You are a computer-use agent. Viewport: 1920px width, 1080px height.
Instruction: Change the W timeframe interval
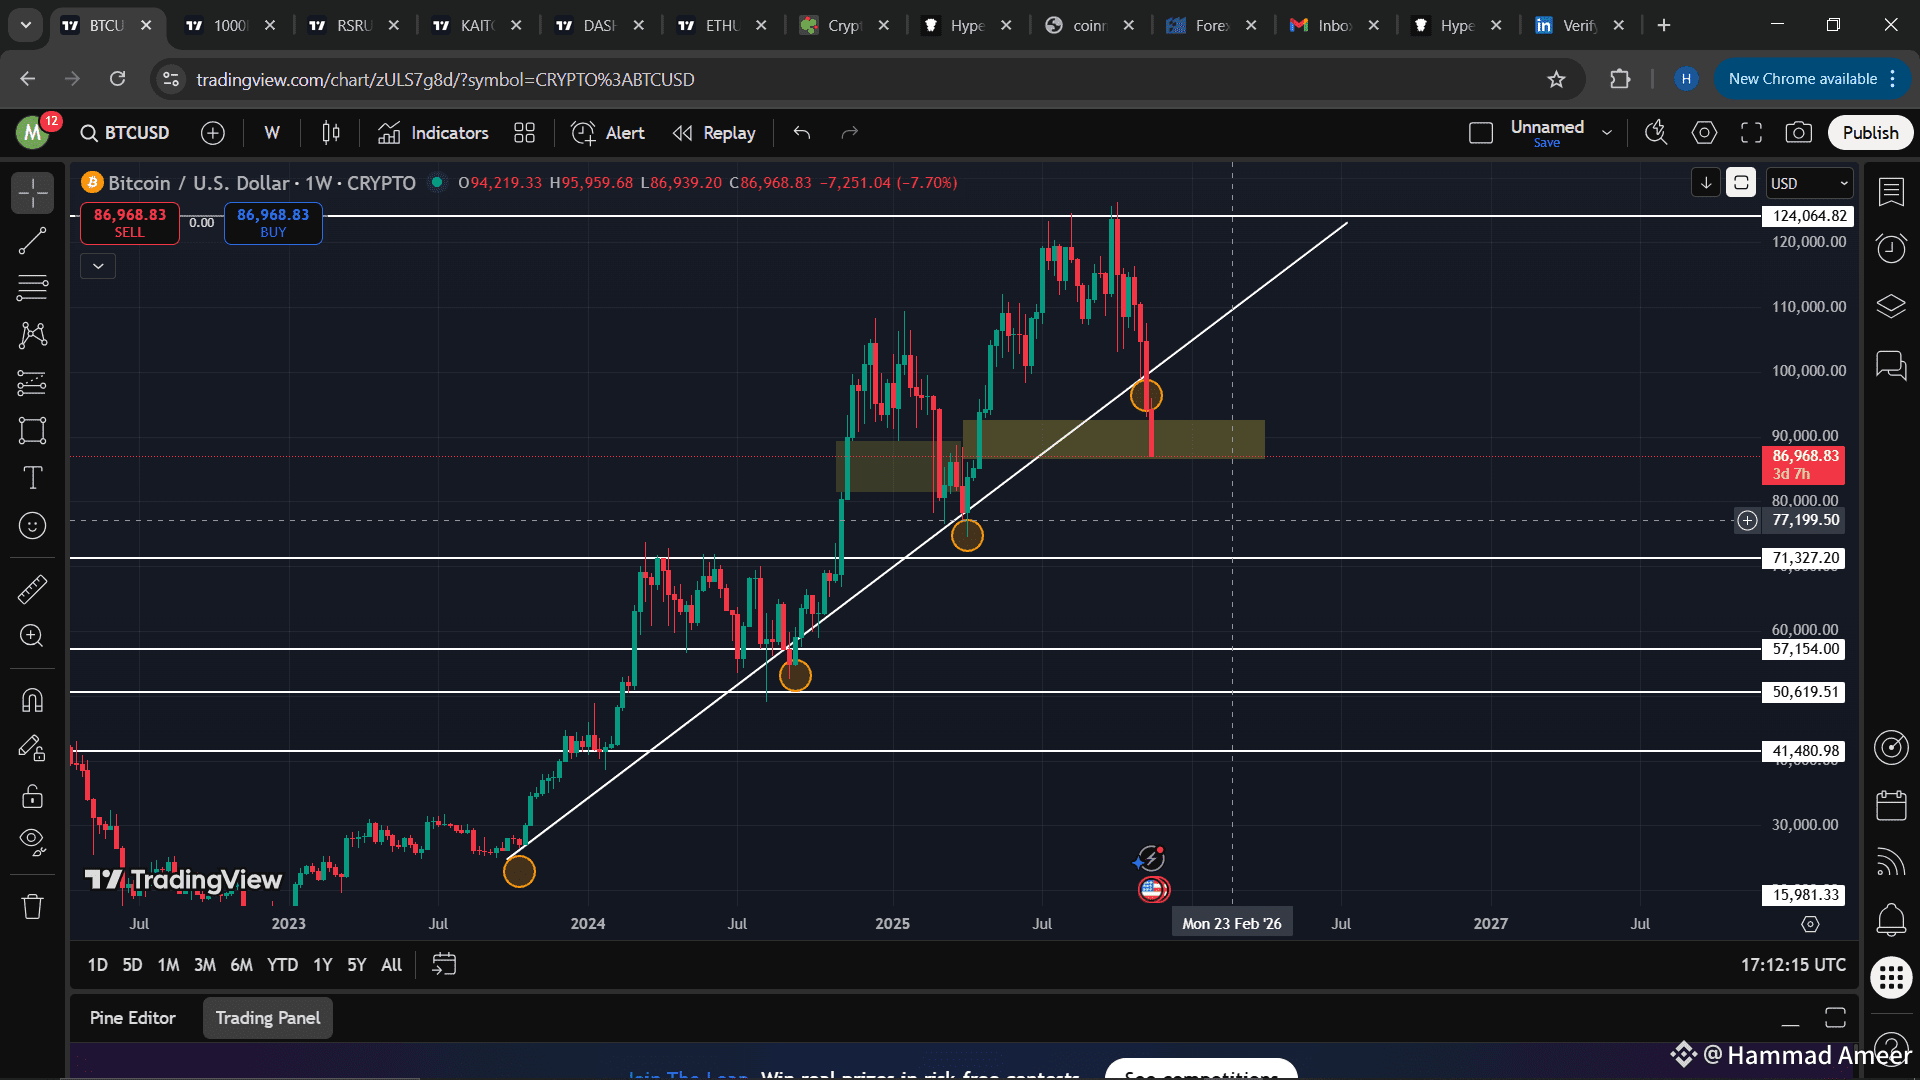pos(272,133)
